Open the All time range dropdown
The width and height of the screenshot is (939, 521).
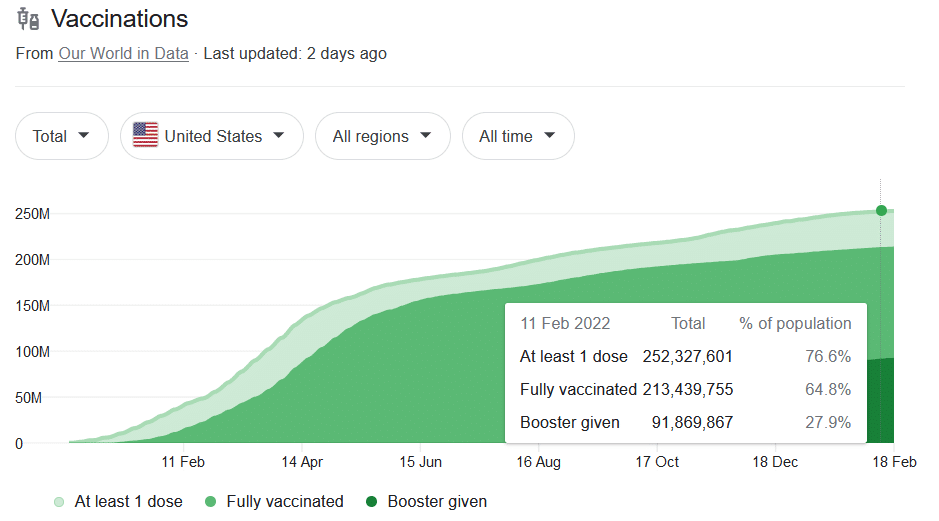tap(517, 136)
